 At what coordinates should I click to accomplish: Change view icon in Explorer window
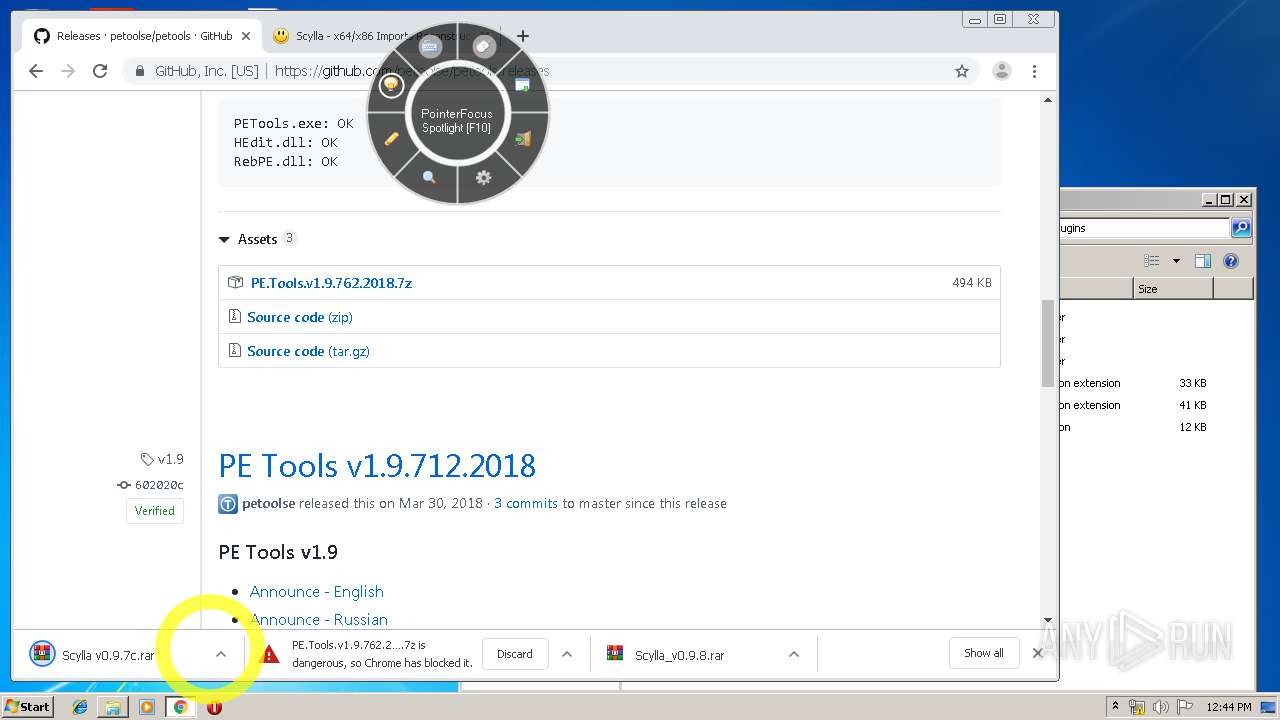(1152, 261)
